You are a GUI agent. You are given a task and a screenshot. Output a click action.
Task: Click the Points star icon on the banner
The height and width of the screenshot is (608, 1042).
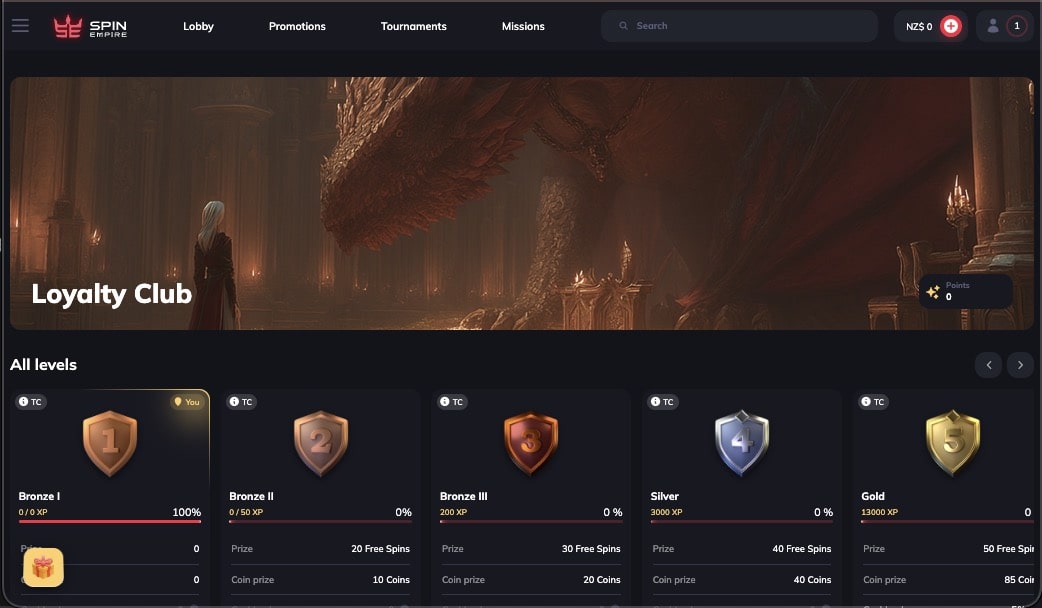934,290
